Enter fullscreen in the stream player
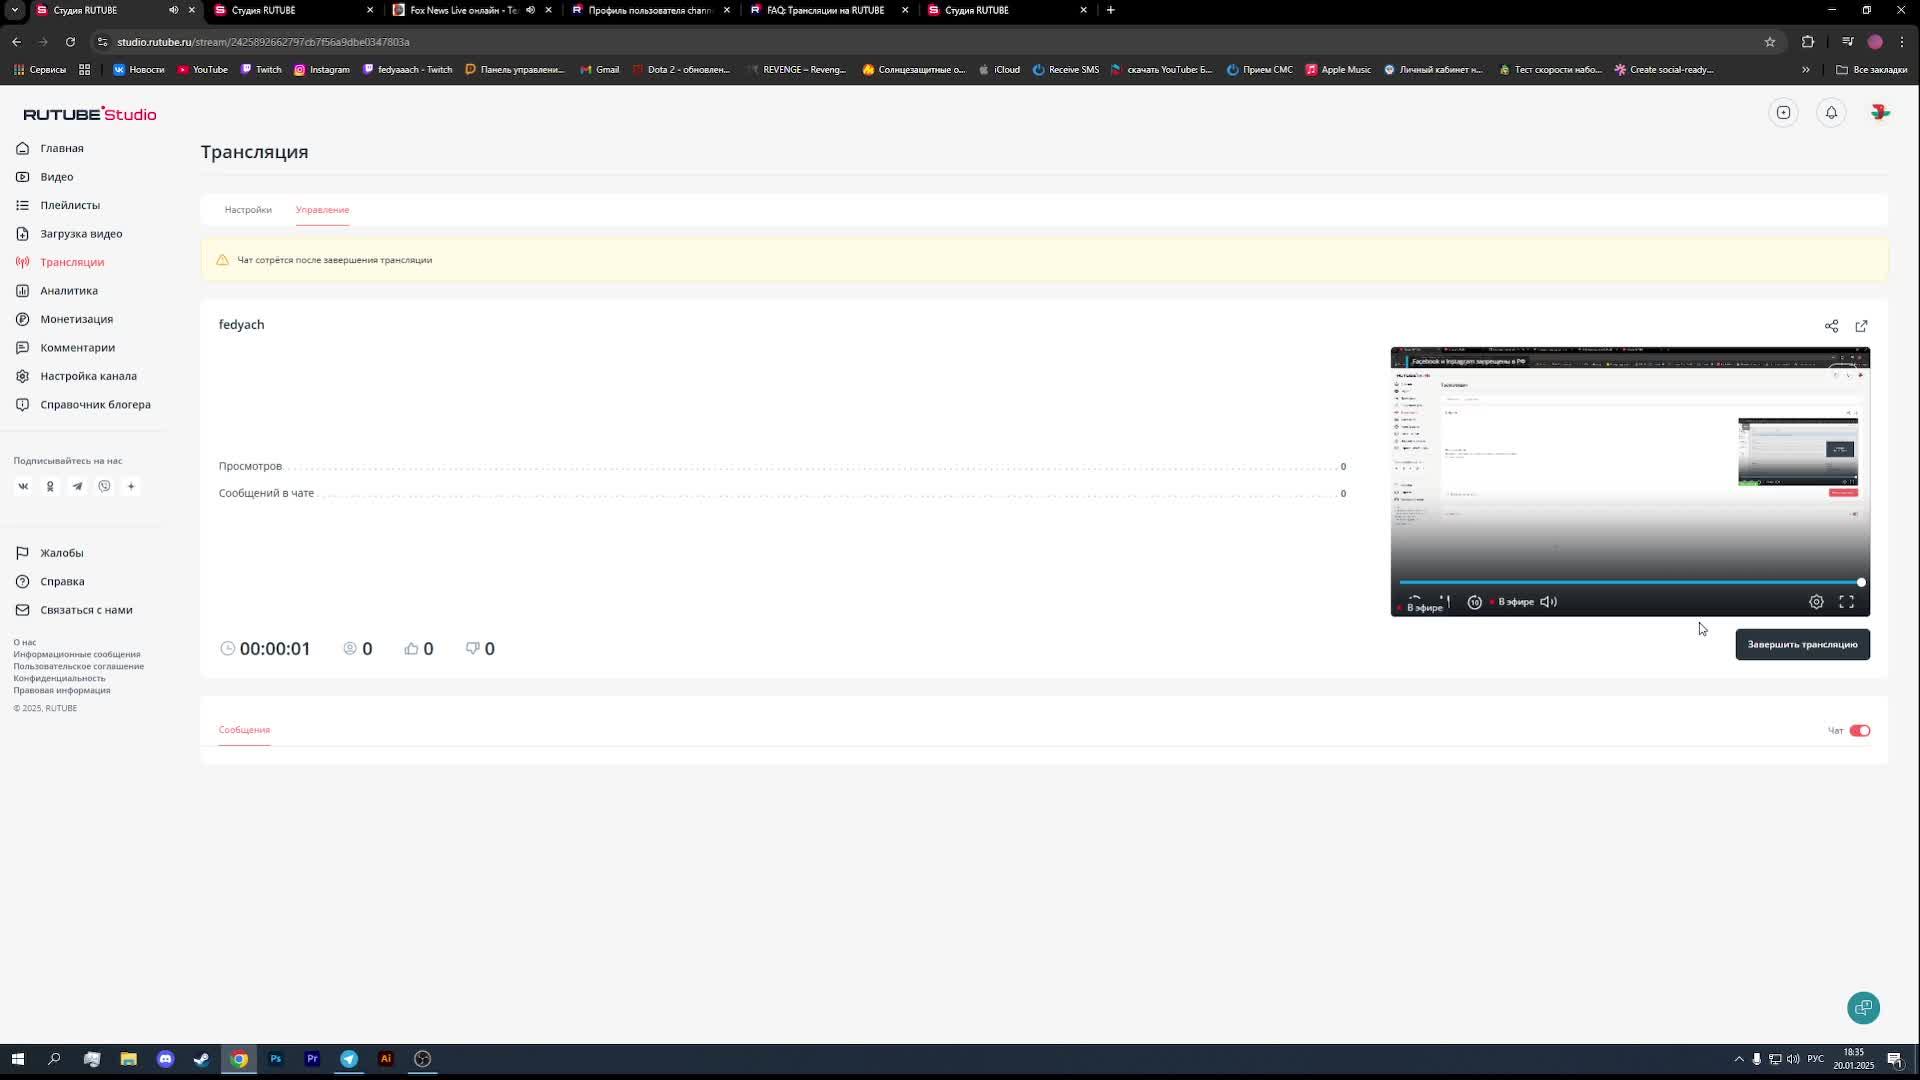The width and height of the screenshot is (1920, 1080). [1846, 602]
